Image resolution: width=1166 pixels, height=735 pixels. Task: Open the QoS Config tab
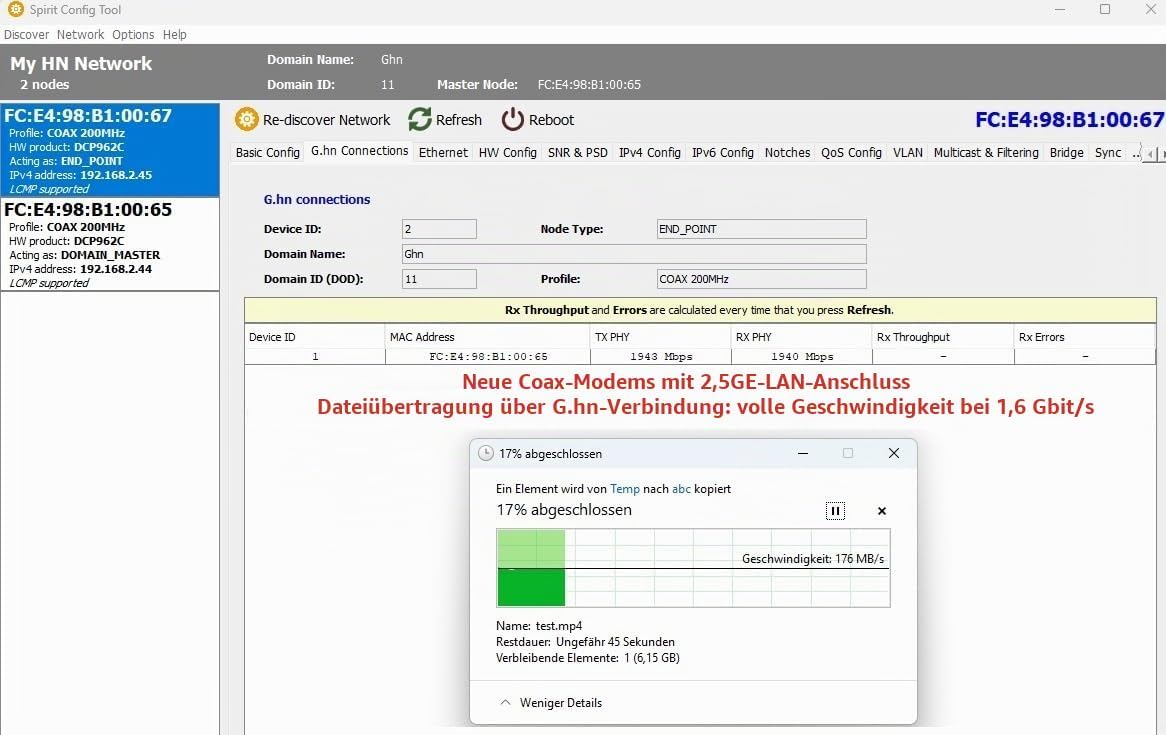click(x=851, y=152)
